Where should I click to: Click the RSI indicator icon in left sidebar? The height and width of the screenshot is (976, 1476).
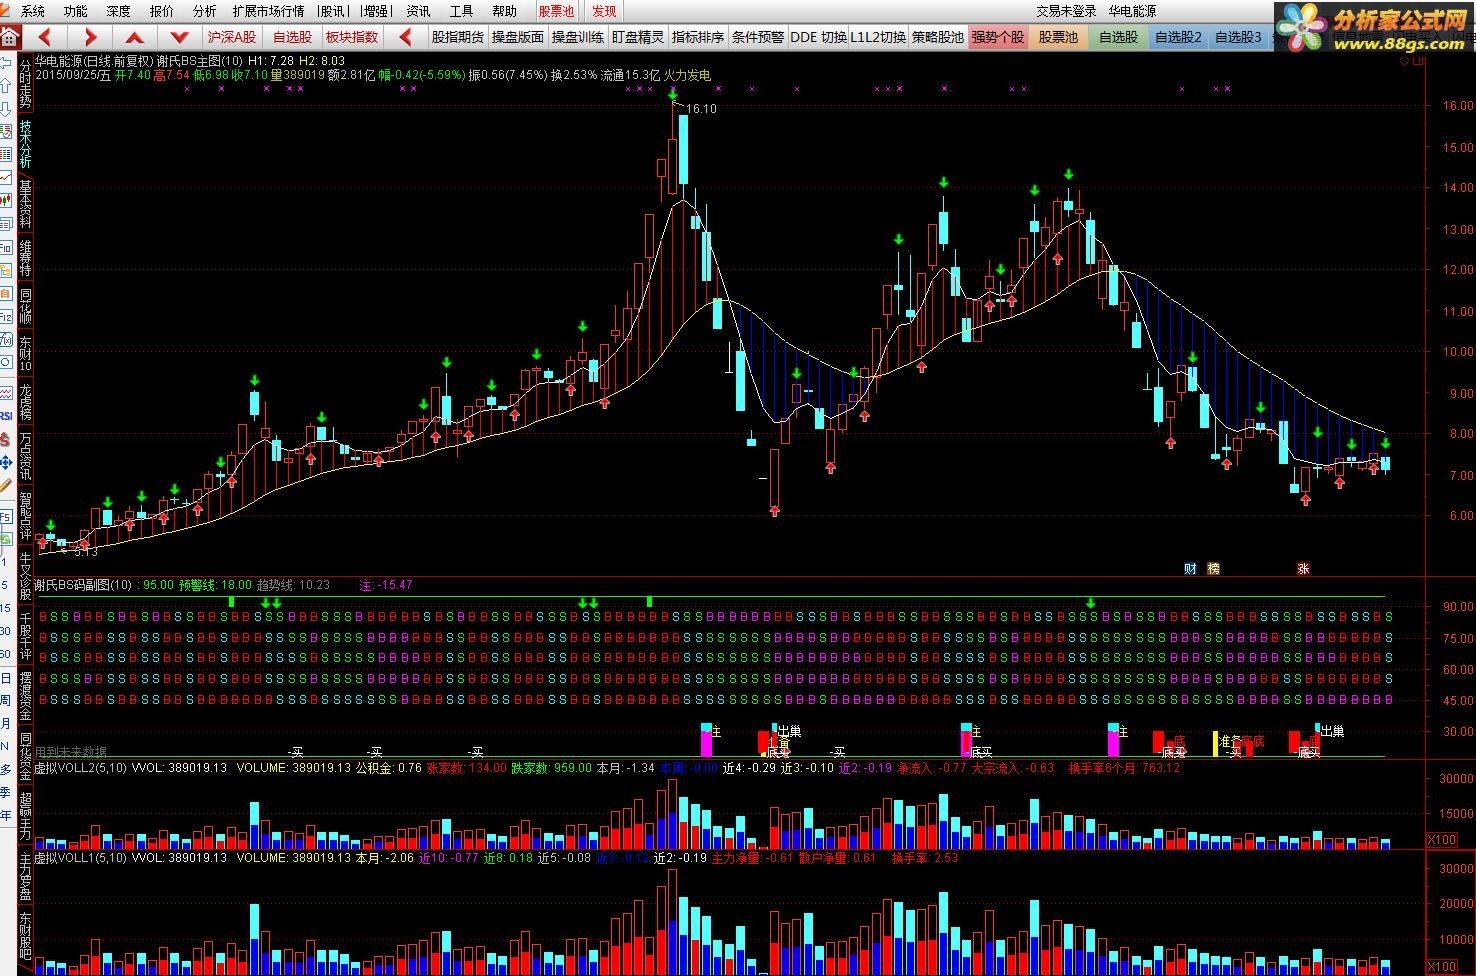(6, 415)
